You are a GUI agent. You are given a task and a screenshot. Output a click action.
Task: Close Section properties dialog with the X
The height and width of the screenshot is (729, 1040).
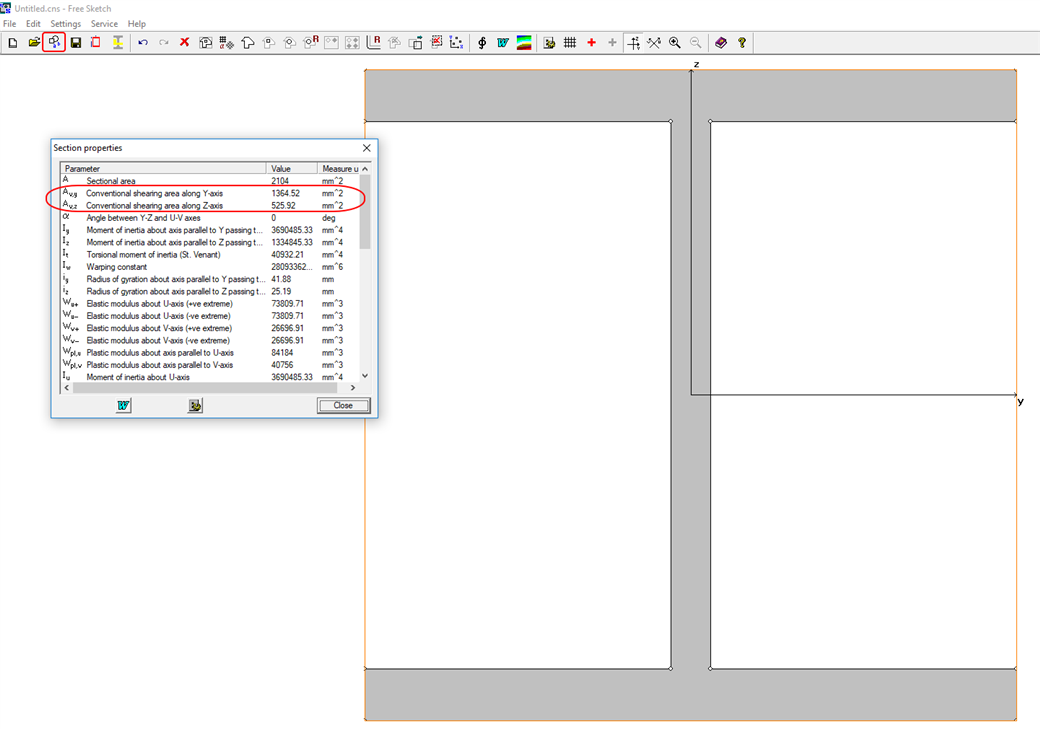coord(367,148)
